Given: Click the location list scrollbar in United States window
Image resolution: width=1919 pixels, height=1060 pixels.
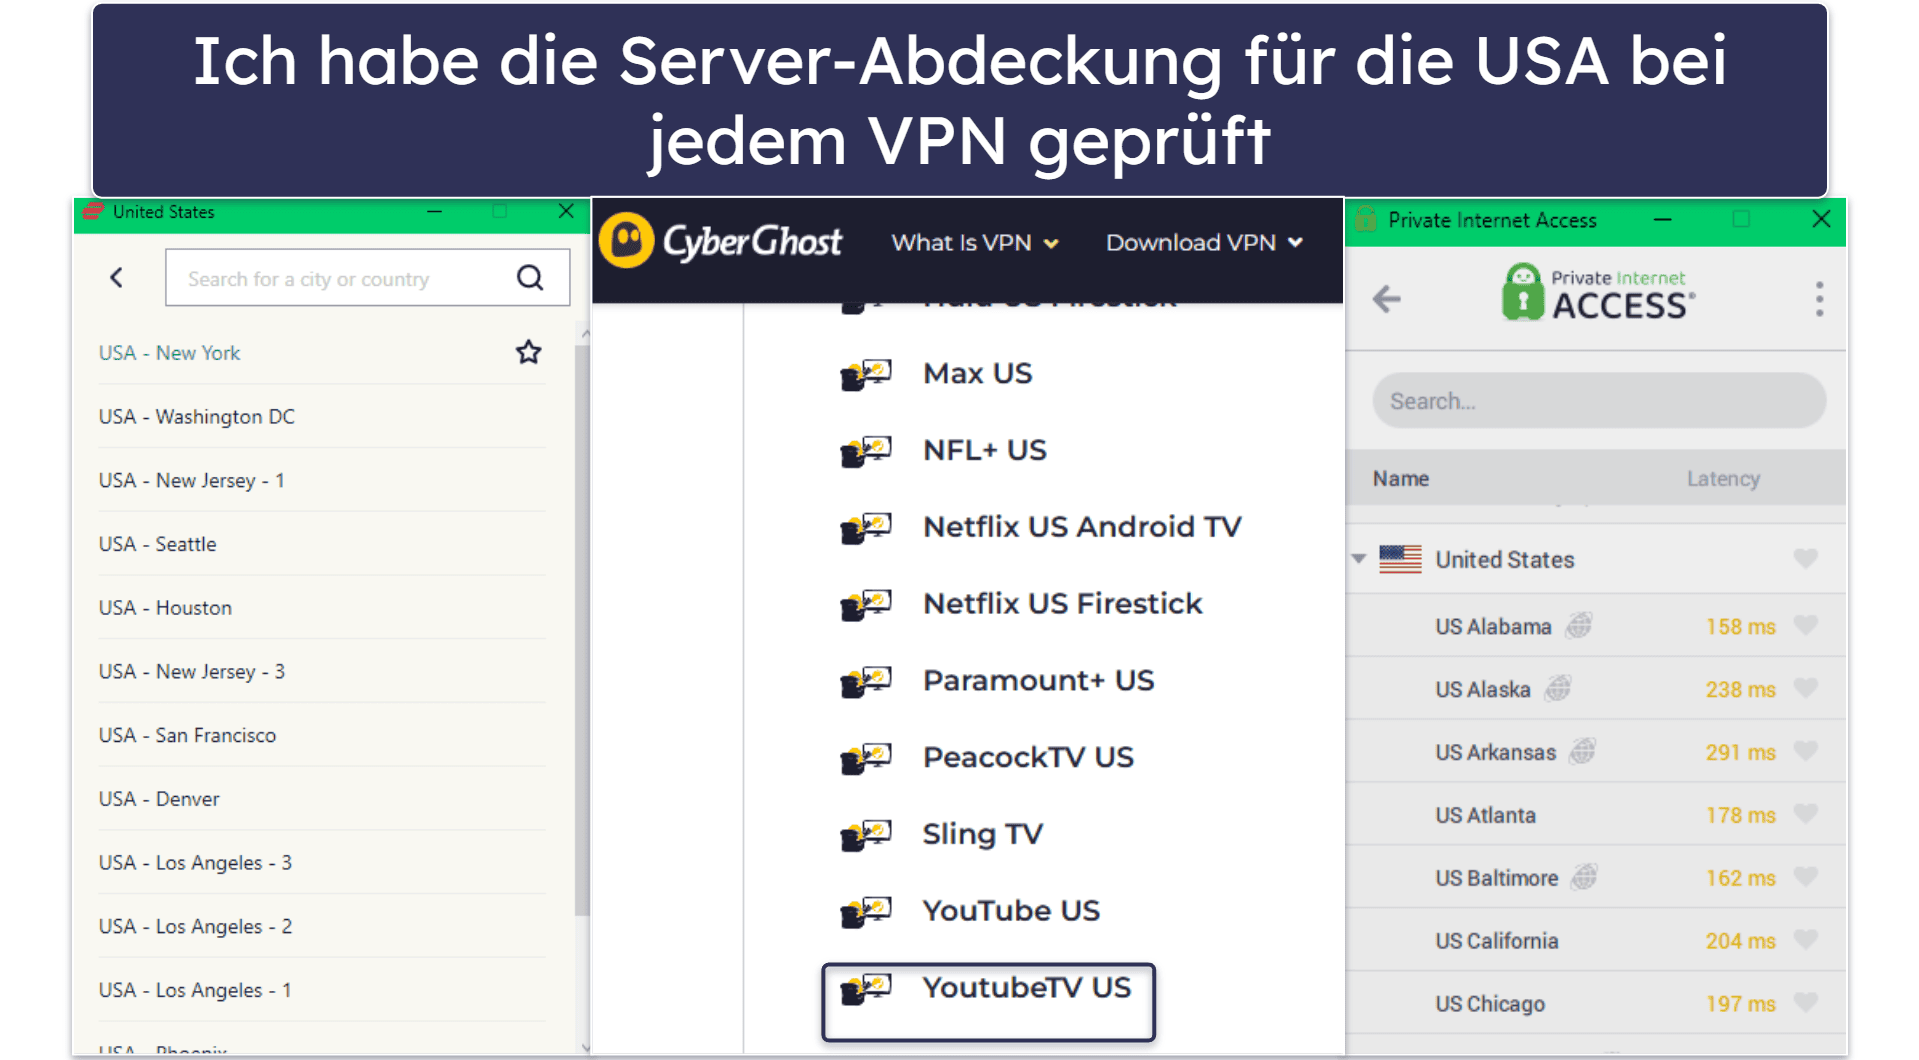Looking at the screenshot, I should click(582, 630).
